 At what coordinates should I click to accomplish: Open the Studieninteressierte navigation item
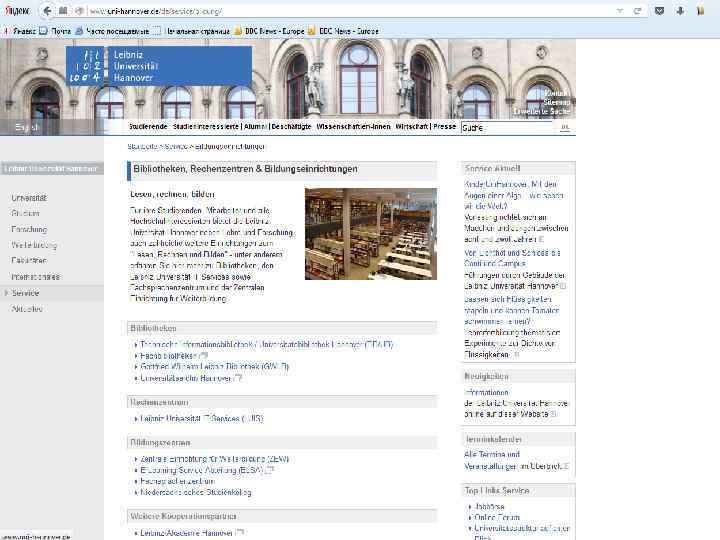click(x=206, y=126)
